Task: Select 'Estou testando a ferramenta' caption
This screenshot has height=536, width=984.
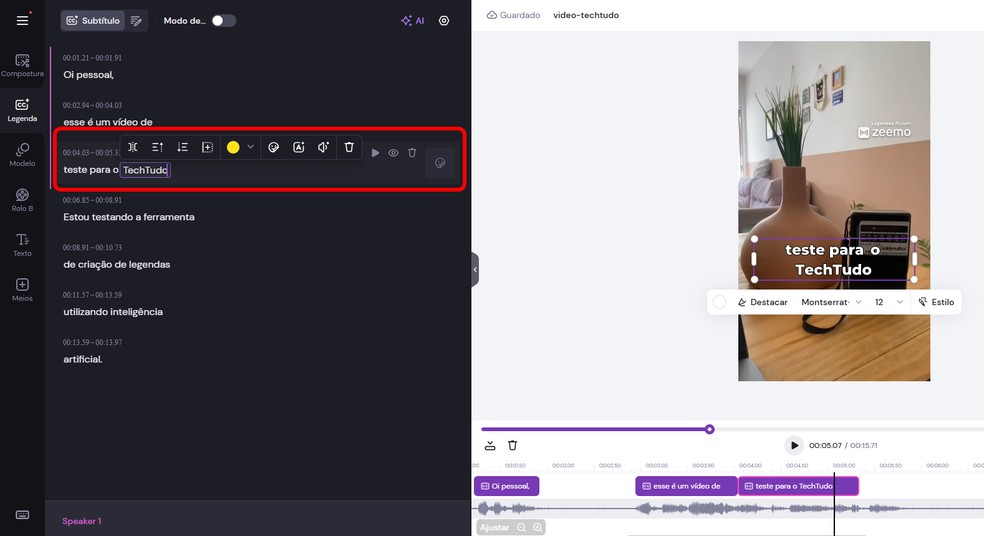Action: pos(129,217)
